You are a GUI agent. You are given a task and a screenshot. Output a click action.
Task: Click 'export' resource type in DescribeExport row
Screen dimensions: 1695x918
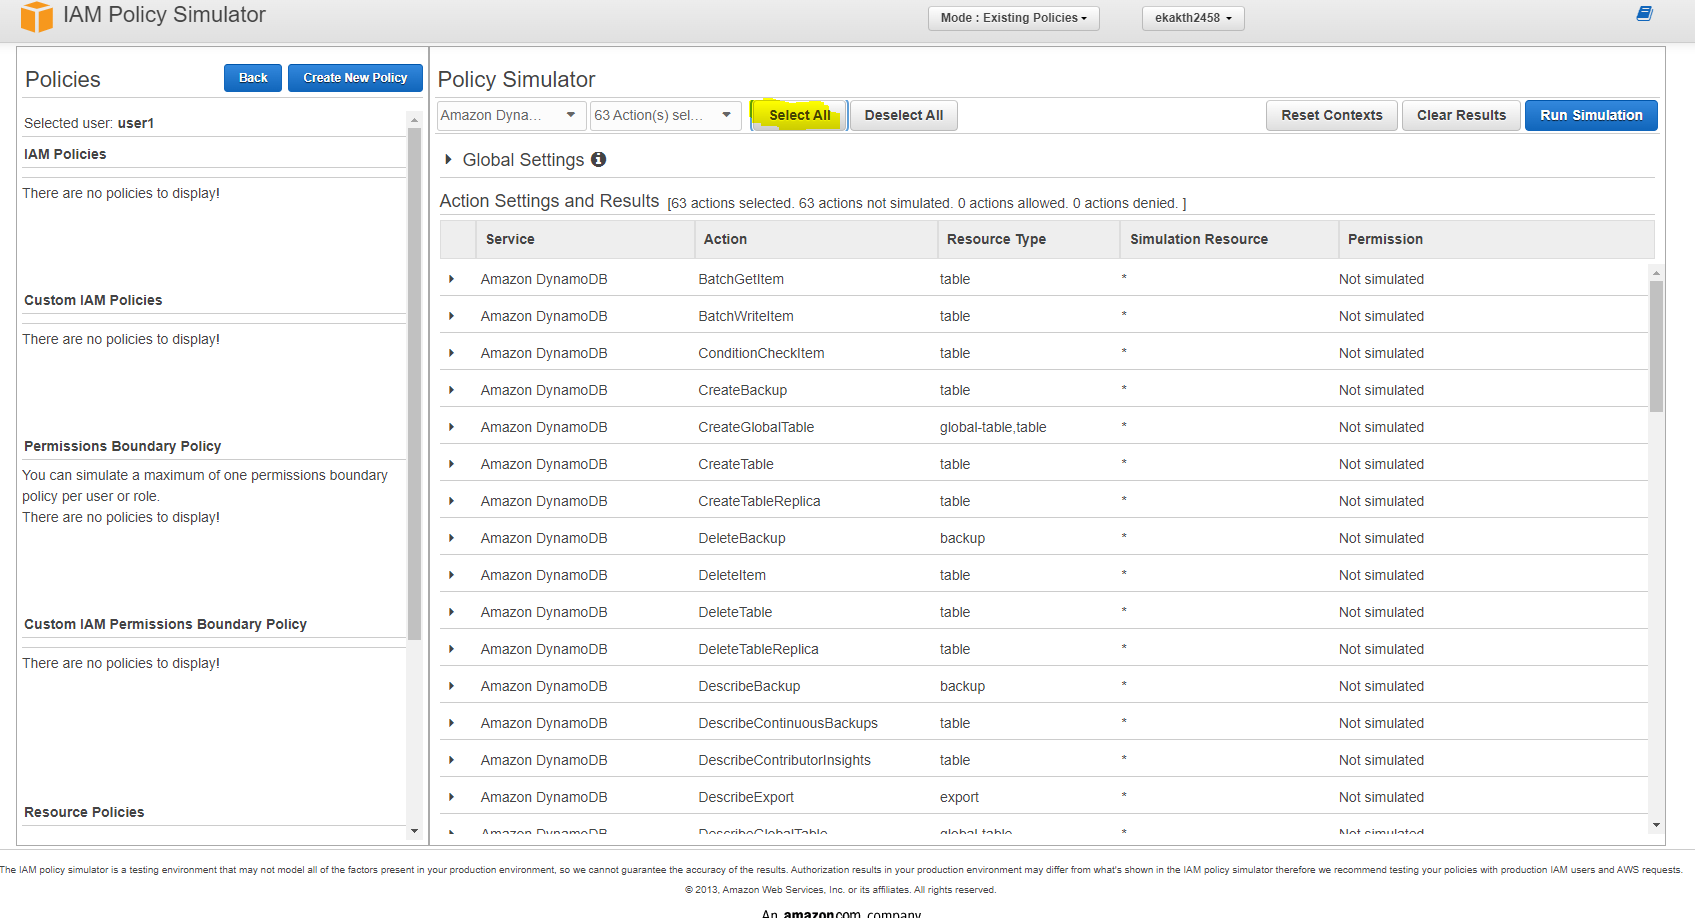[x=959, y=797]
